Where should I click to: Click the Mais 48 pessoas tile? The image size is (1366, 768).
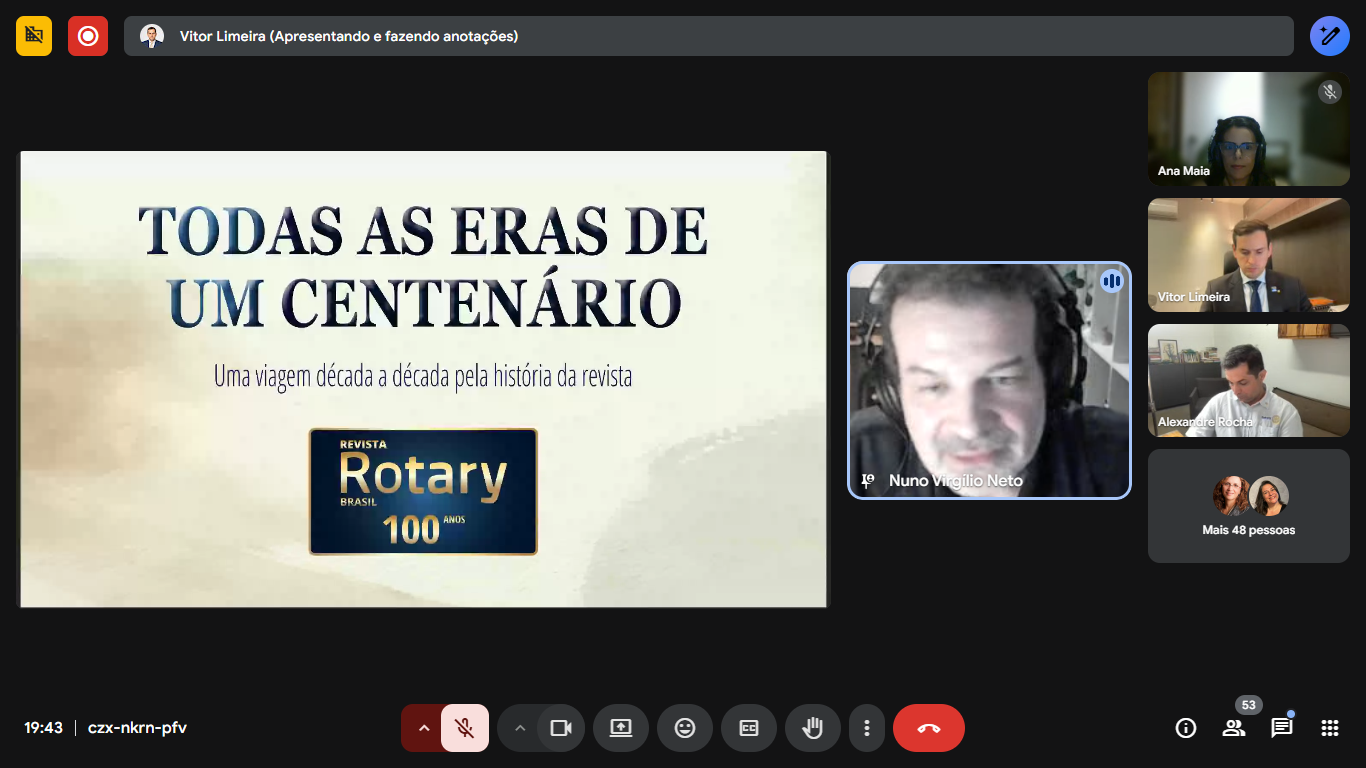pyautogui.click(x=1248, y=506)
